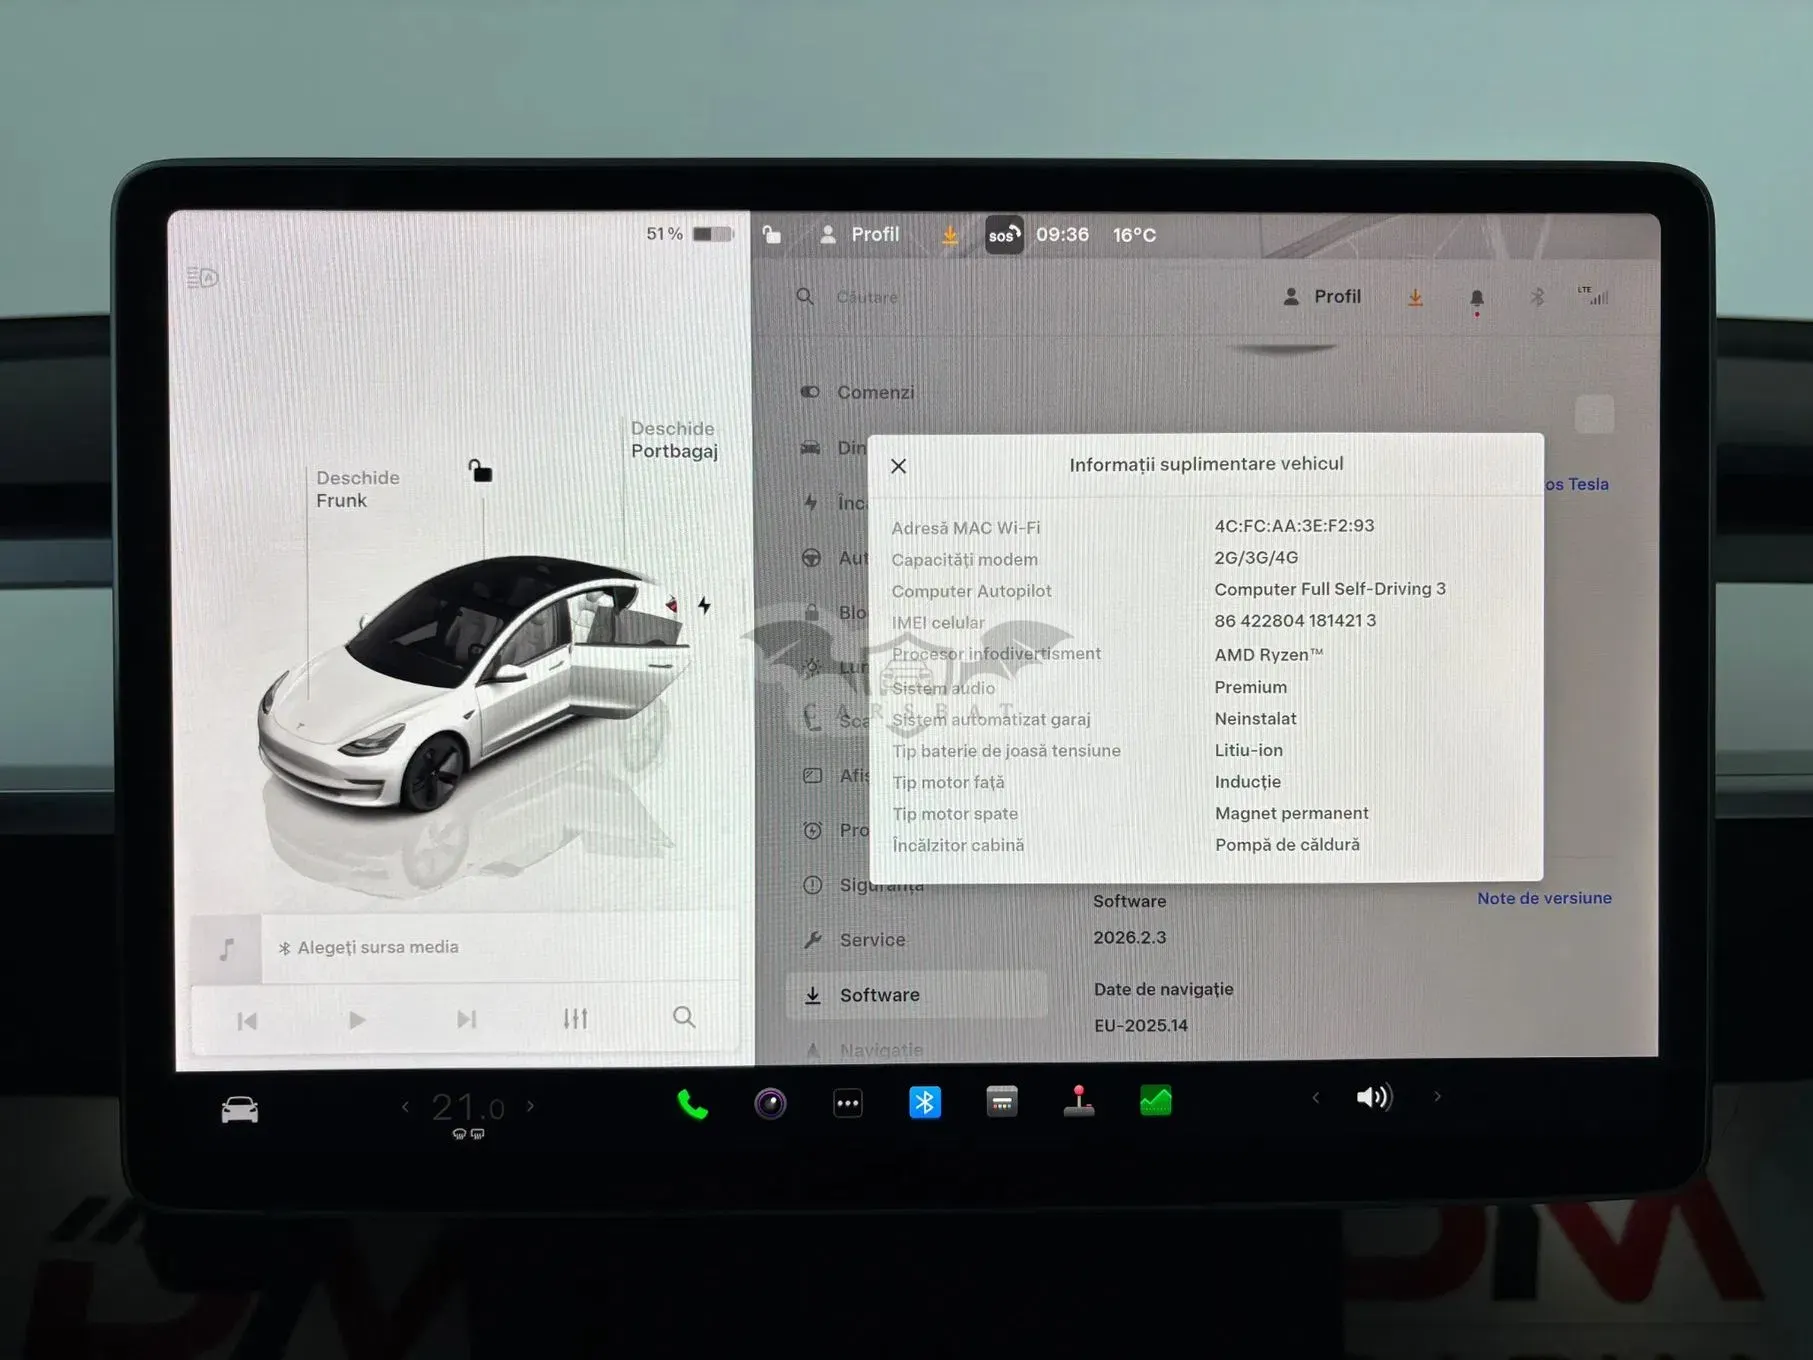Tap the AMD Ryzen processor value
This screenshot has height=1360, width=1813.
click(x=1268, y=655)
